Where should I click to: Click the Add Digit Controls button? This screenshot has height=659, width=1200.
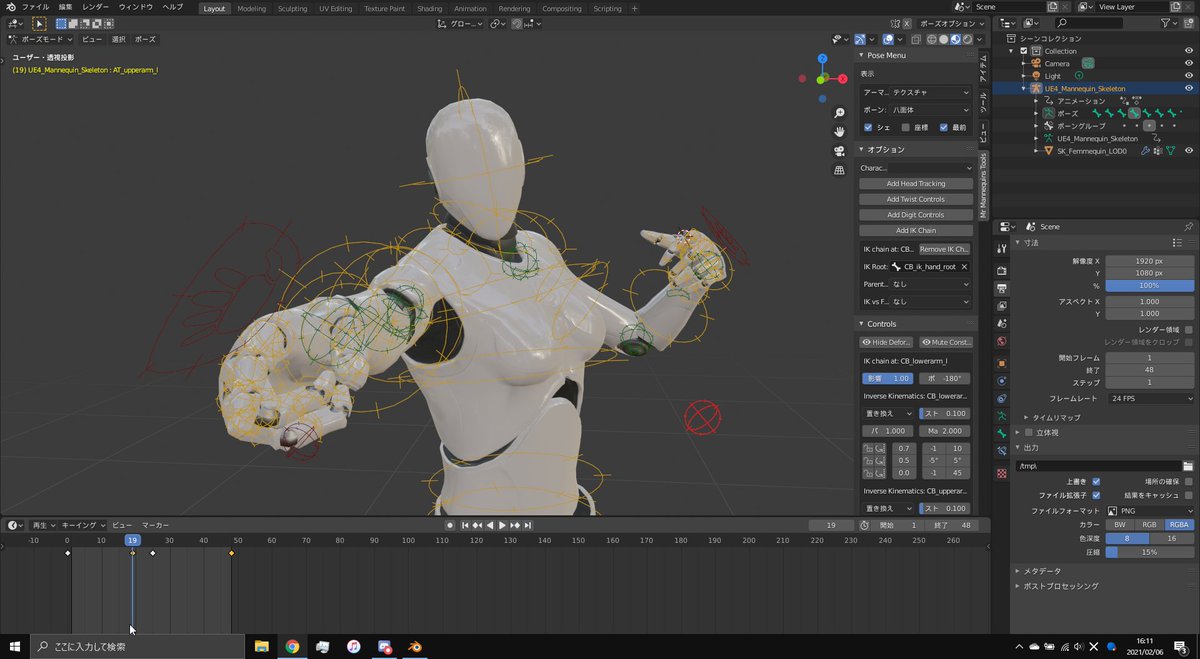pos(916,215)
